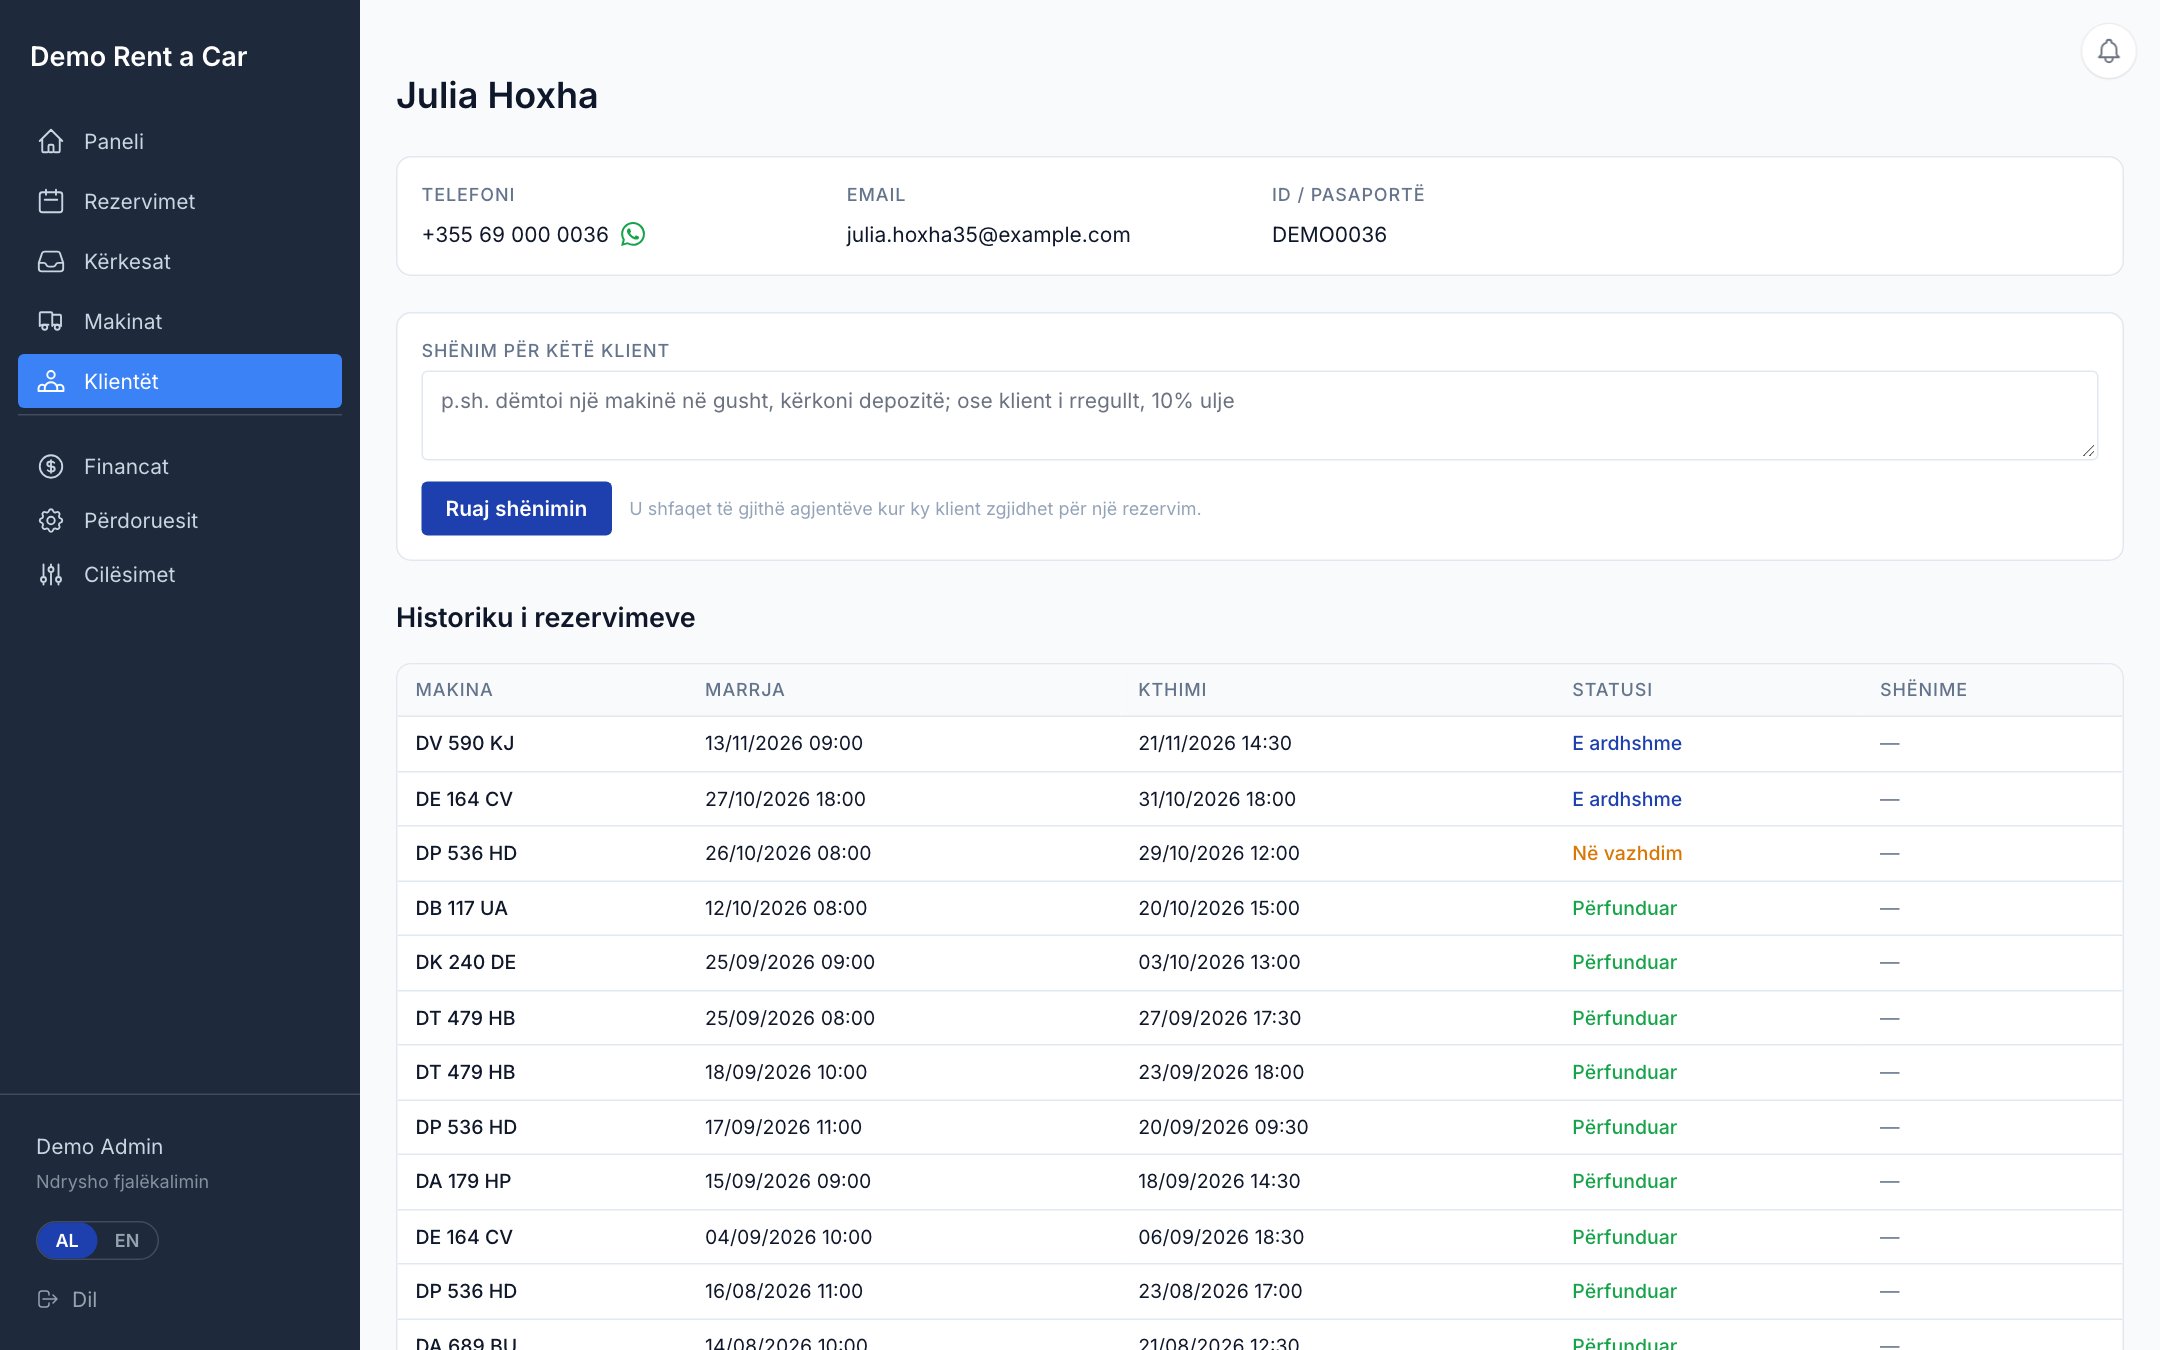The image size is (2160, 1350).
Task: Click the Dil logout icon
Action: pyautogui.click(x=47, y=1299)
